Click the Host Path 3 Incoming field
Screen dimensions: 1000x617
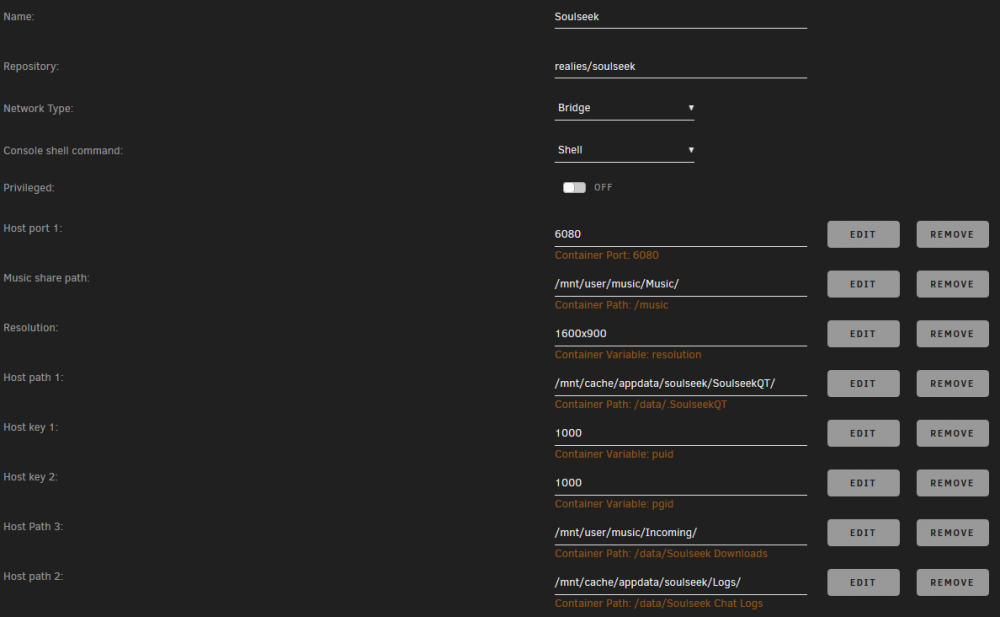point(680,533)
